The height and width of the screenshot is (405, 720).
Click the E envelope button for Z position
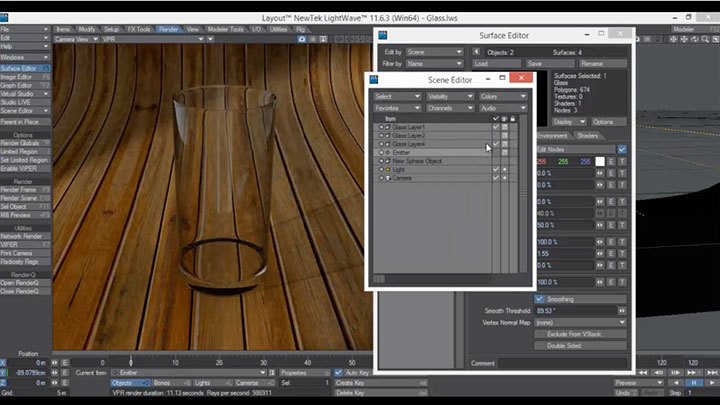[x=65, y=383]
